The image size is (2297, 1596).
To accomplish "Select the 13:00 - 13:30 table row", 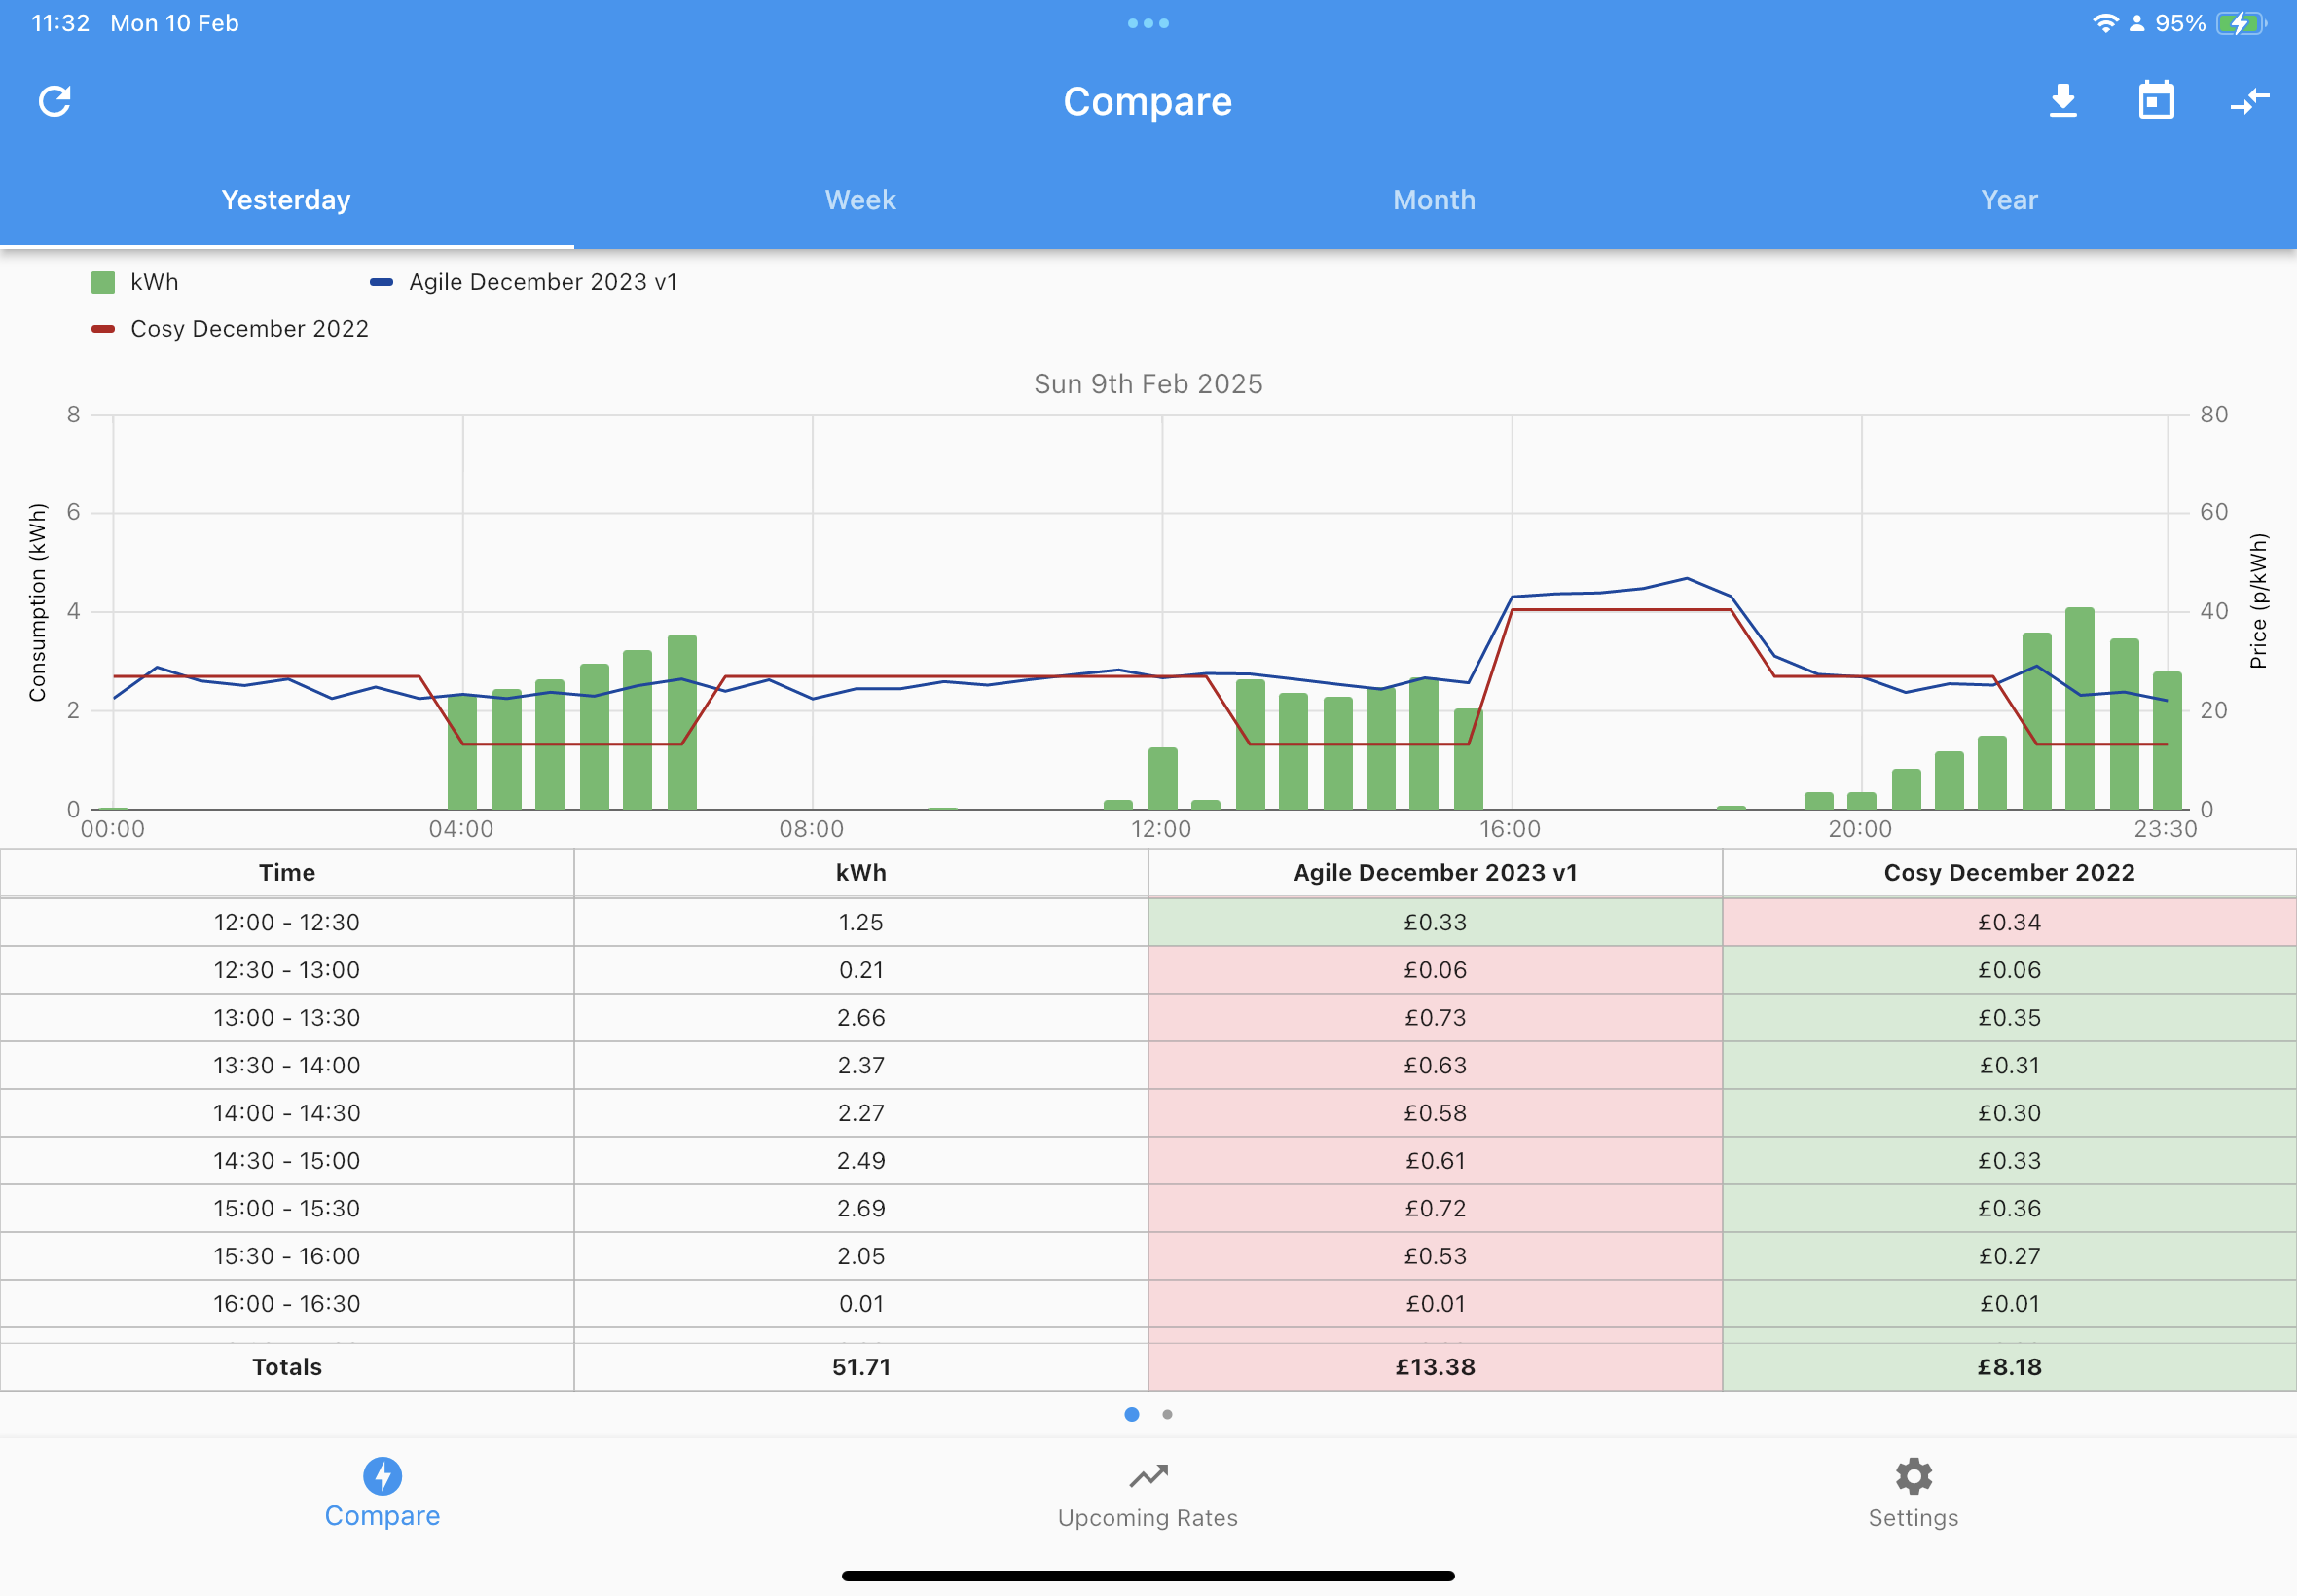I will (1148, 1018).
